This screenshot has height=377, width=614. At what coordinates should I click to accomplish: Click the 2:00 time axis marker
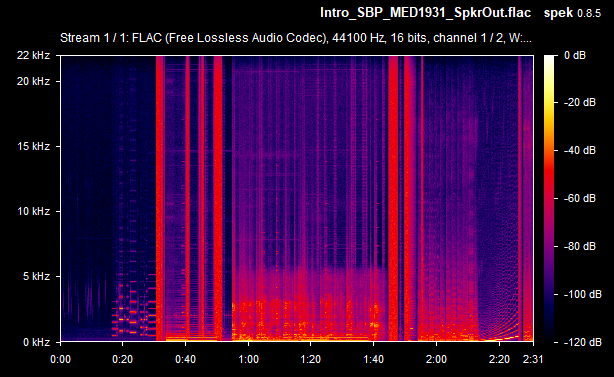pyautogui.click(x=436, y=359)
